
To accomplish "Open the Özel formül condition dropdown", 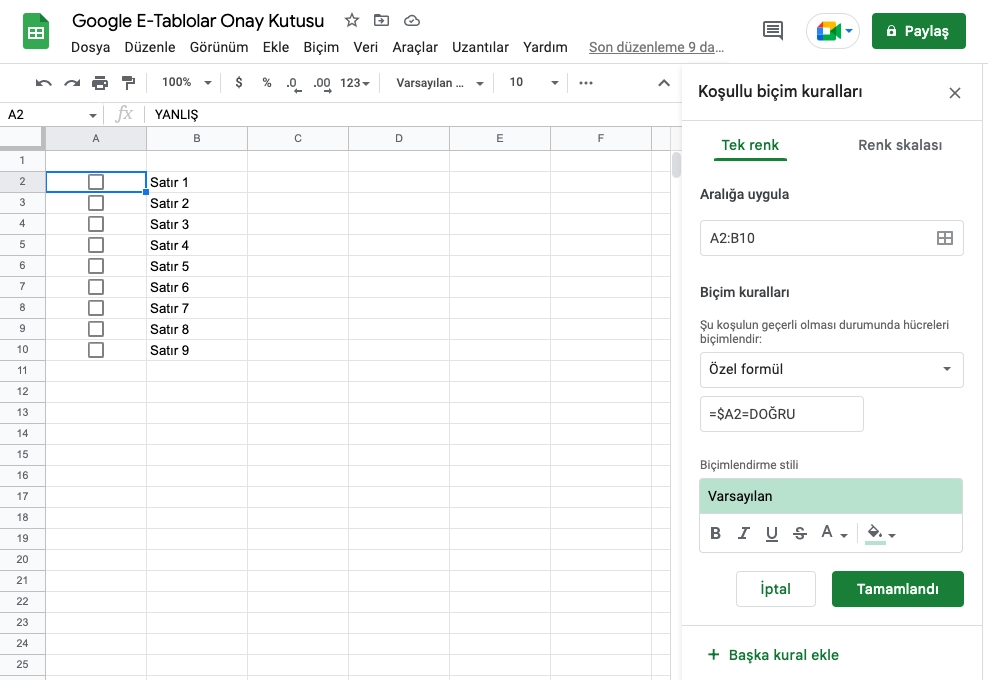I will pos(831,370).
